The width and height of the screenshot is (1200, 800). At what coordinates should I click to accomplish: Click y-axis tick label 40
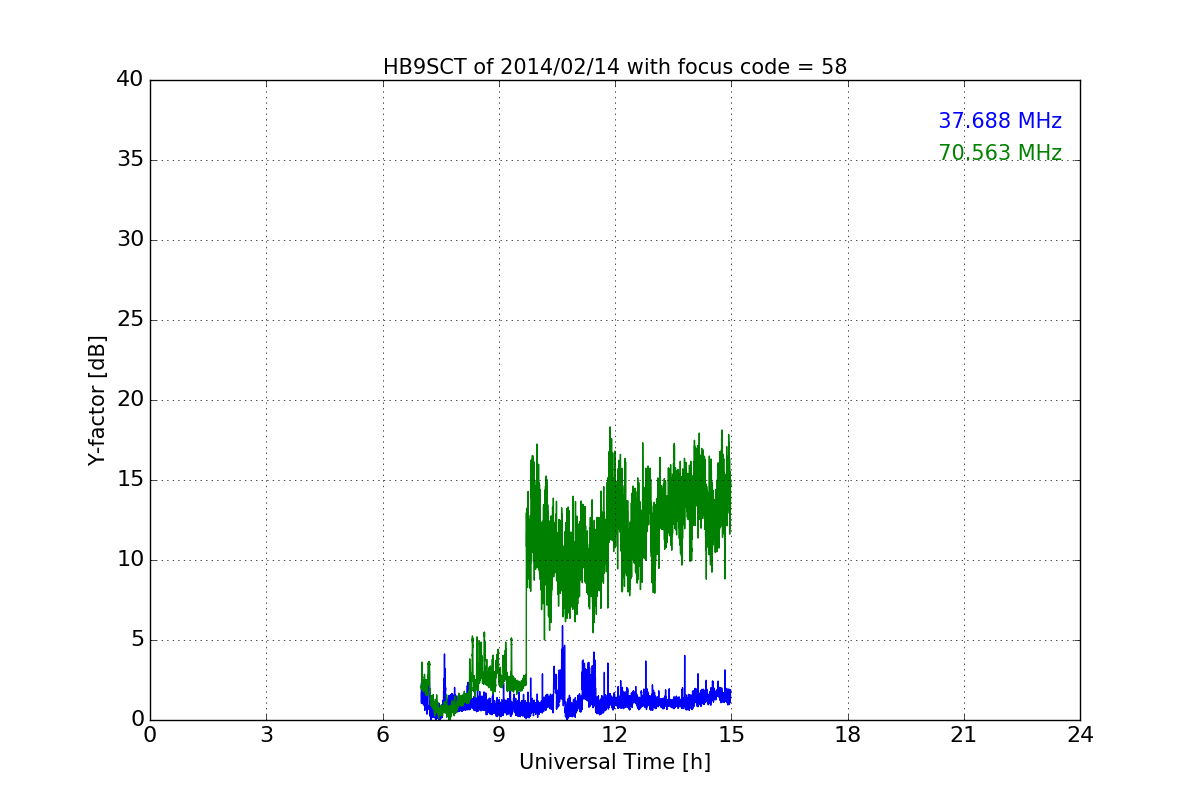pyautogui.click(x=130, y=80)
